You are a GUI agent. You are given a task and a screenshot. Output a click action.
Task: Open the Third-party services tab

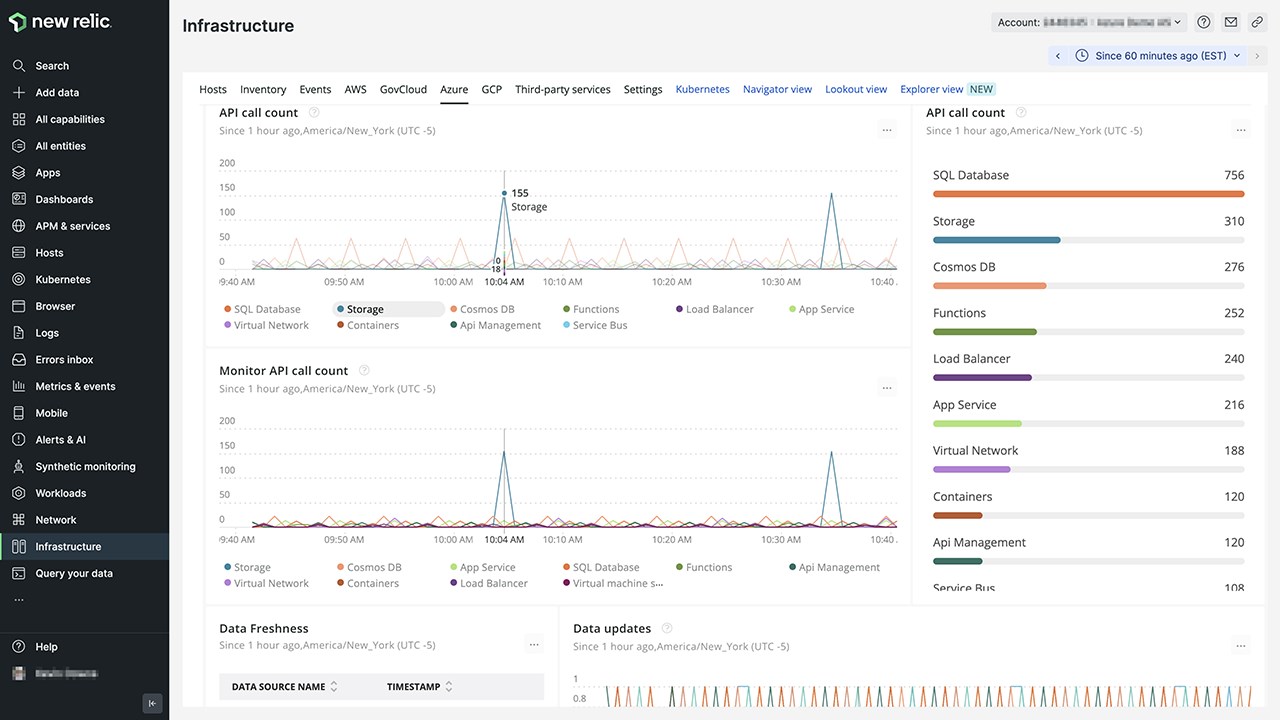[563, 89]
